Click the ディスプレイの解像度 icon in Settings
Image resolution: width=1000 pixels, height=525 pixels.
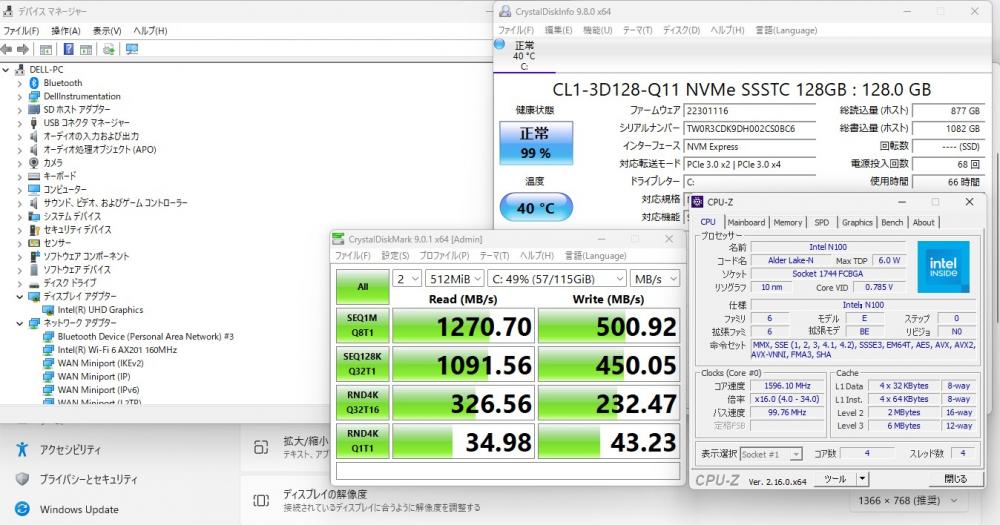(x=261, y=500)
